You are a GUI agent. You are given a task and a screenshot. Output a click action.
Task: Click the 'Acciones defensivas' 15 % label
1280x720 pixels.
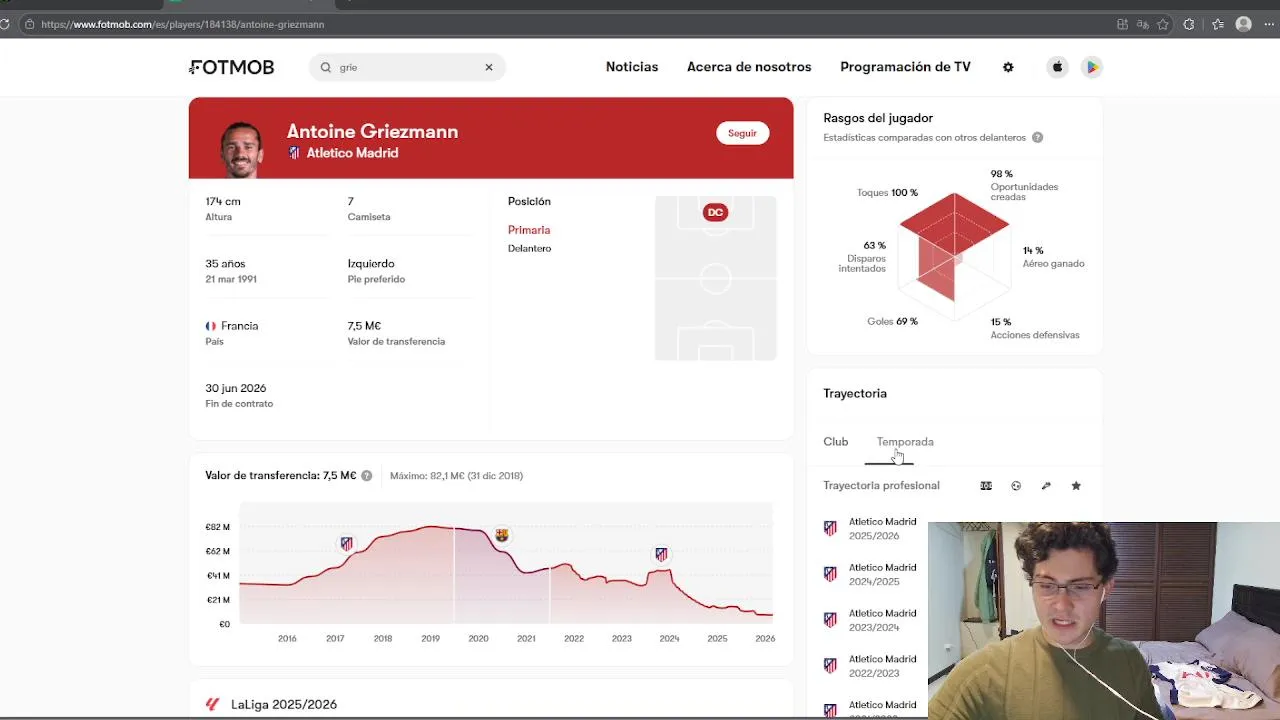pyautogui.click(x=1035, y=328)
